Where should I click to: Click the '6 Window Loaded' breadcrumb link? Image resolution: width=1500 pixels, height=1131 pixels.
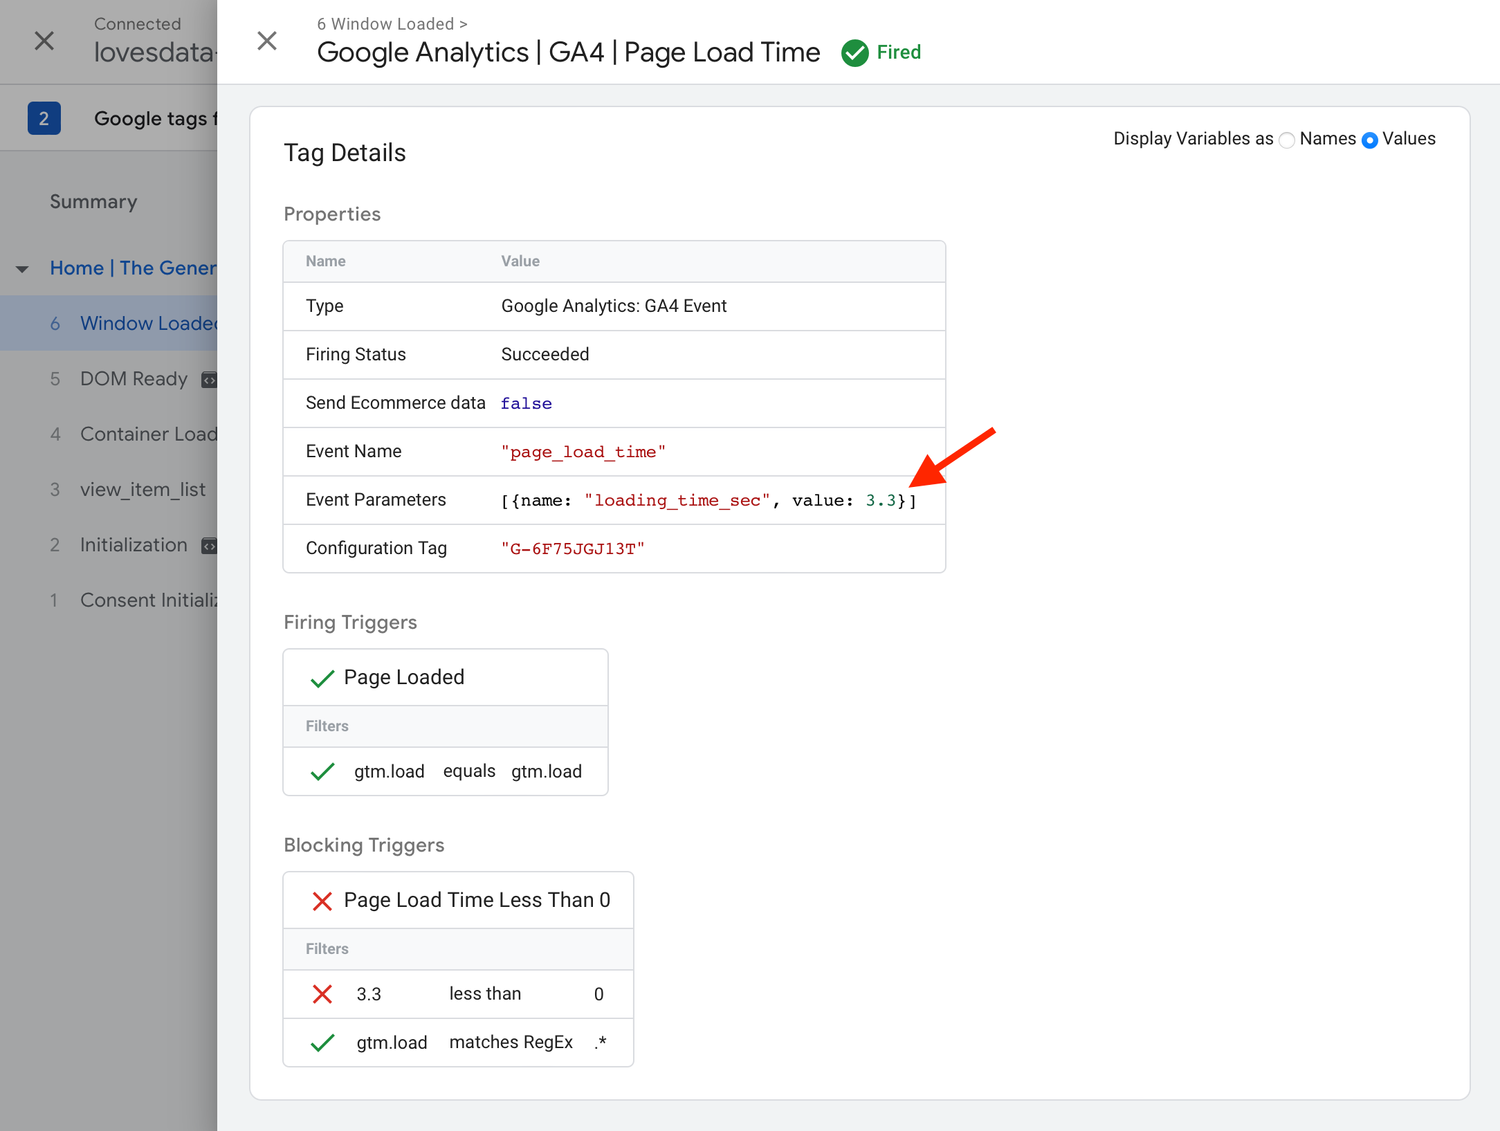click(x=385, y=24)
